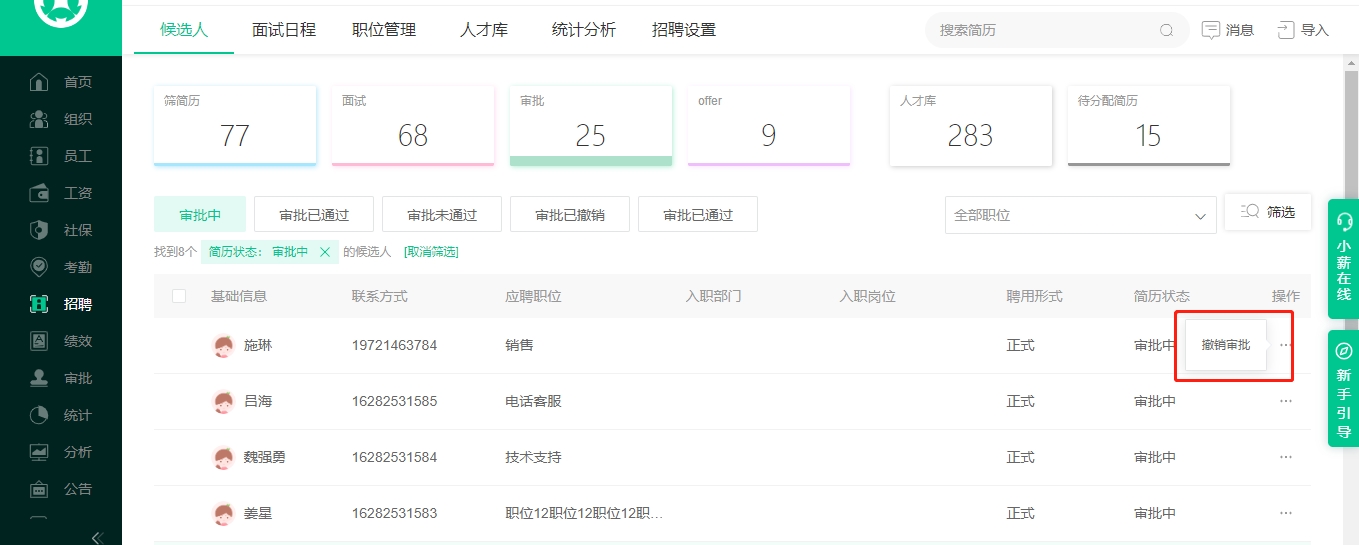Switch to the 面试日程 tab
1359x545 pixels.
tap(284, 30)
